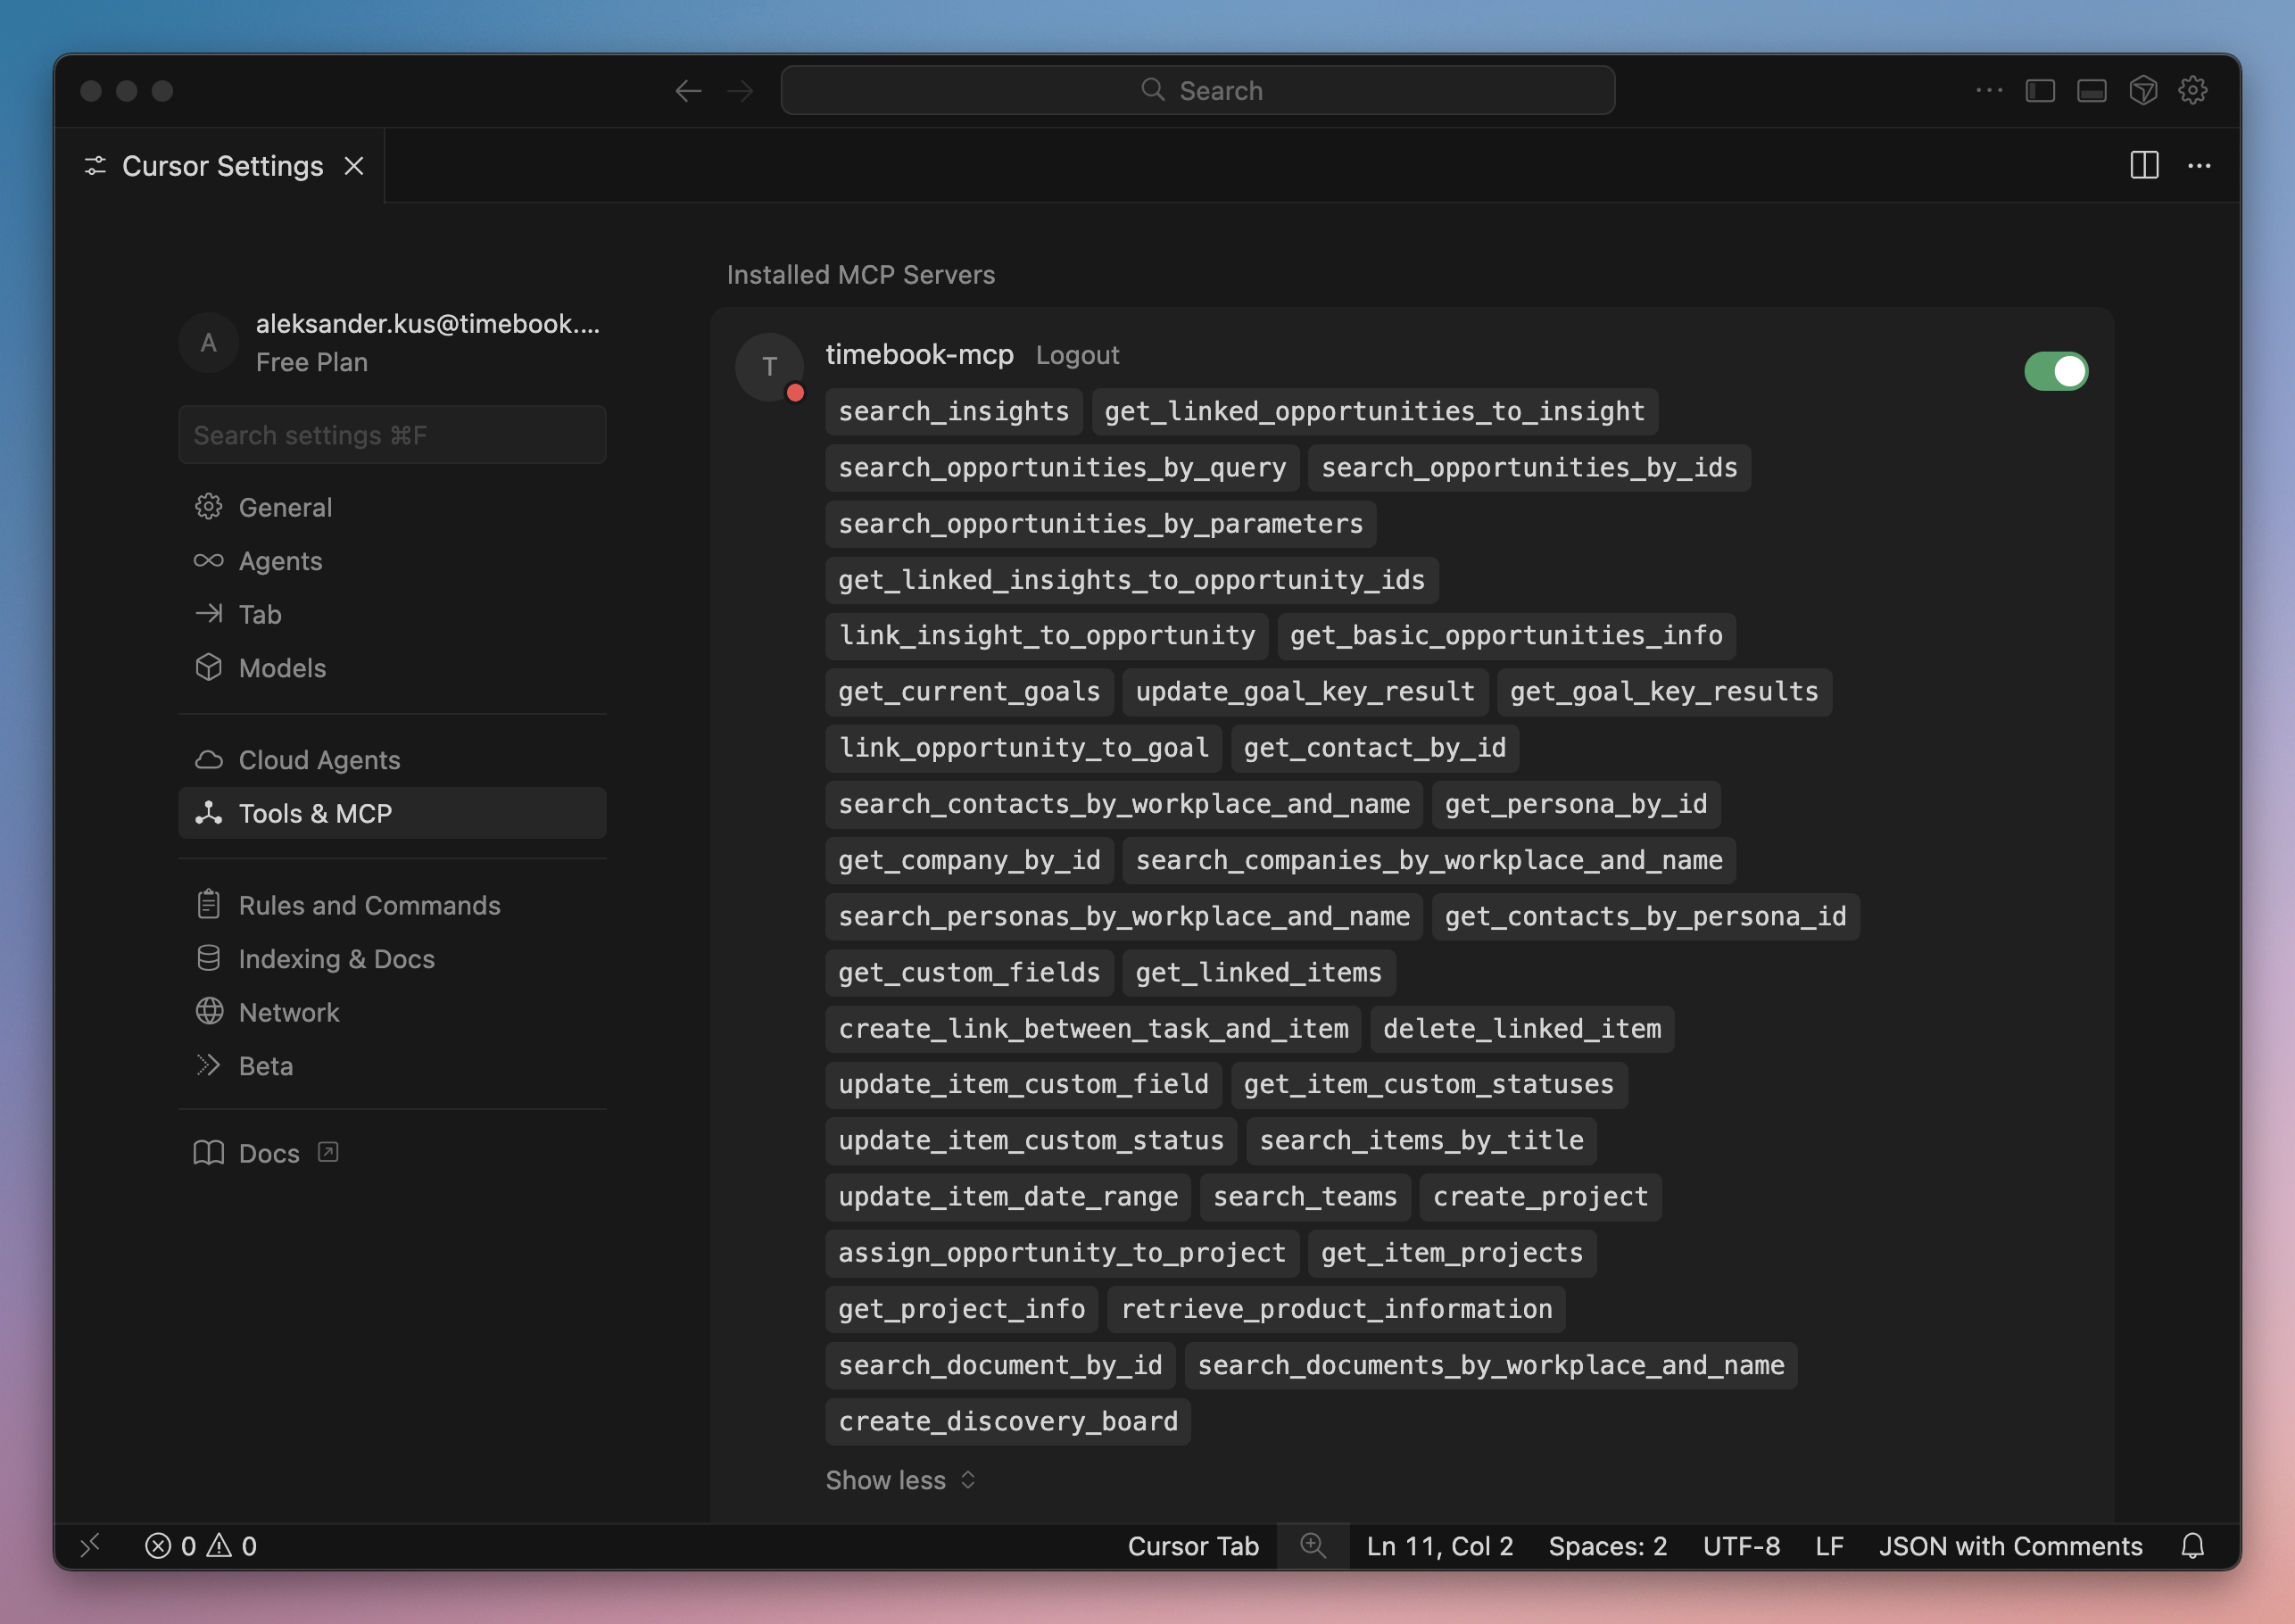The height and width of the screenshot is (1624, 2295).
Task: Open the title bar ellipsis menu
Action: click(x=1989, y=91)
